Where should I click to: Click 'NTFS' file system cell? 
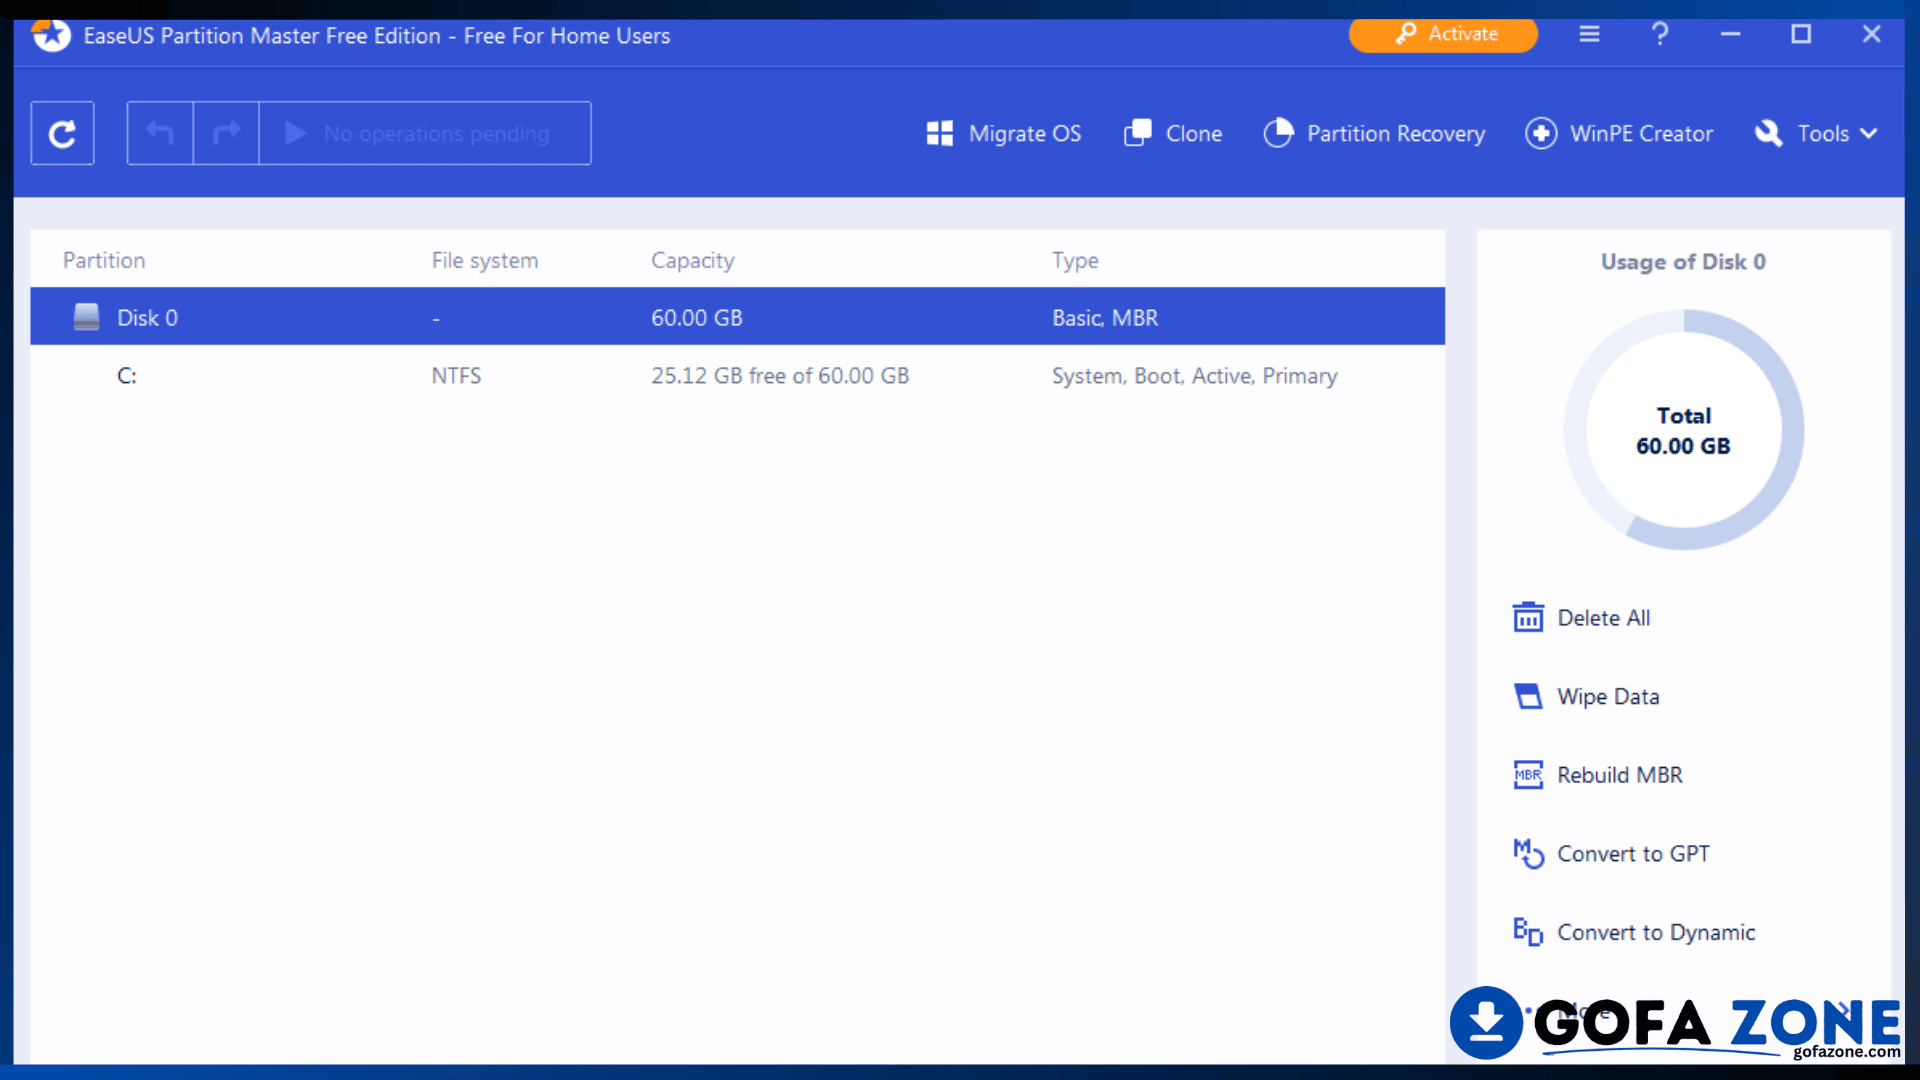tap(456, 375)
